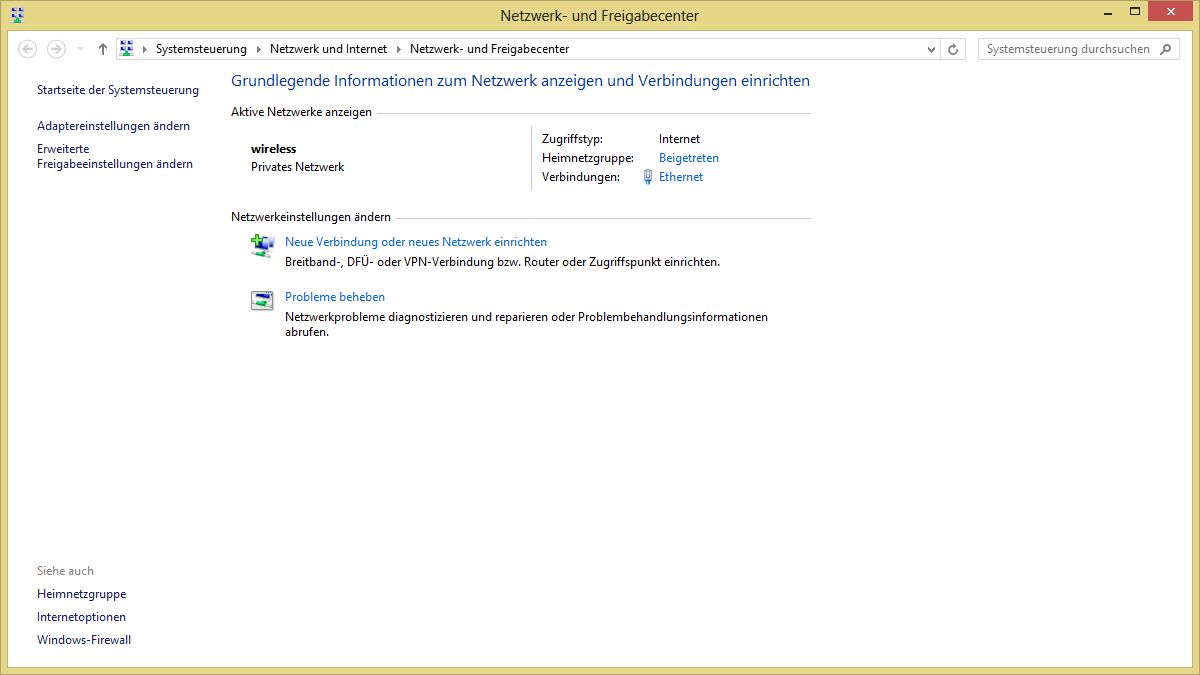The image size is (1200, 675).
Task: Refresh the page with the reload button
Action: click(x=953, y=49)
